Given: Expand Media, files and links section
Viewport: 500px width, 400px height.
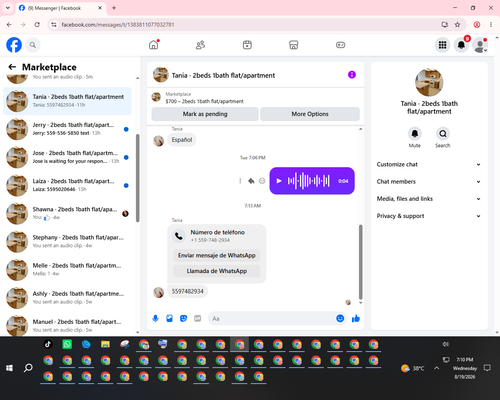Looking at the screenshot, I should tap(429, 199).
